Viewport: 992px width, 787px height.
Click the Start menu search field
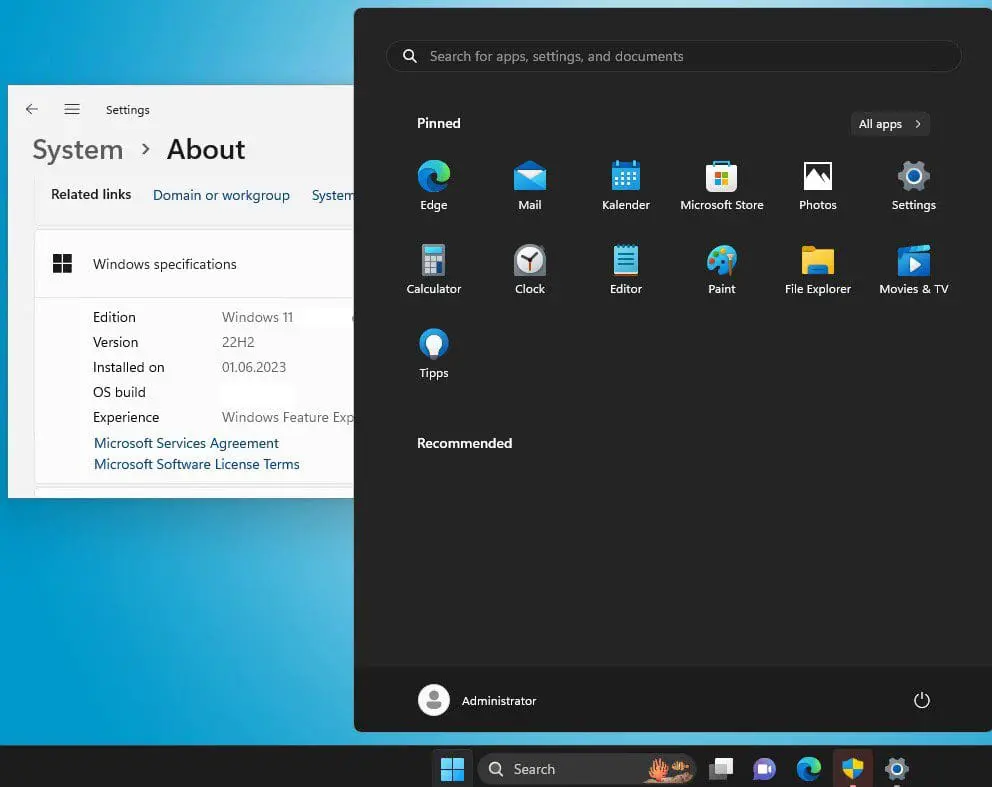coord(673,56)
